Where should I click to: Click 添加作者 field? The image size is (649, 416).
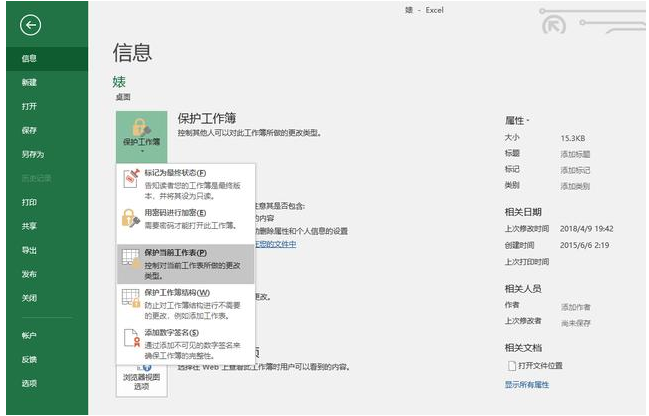(x=575, y=307)
